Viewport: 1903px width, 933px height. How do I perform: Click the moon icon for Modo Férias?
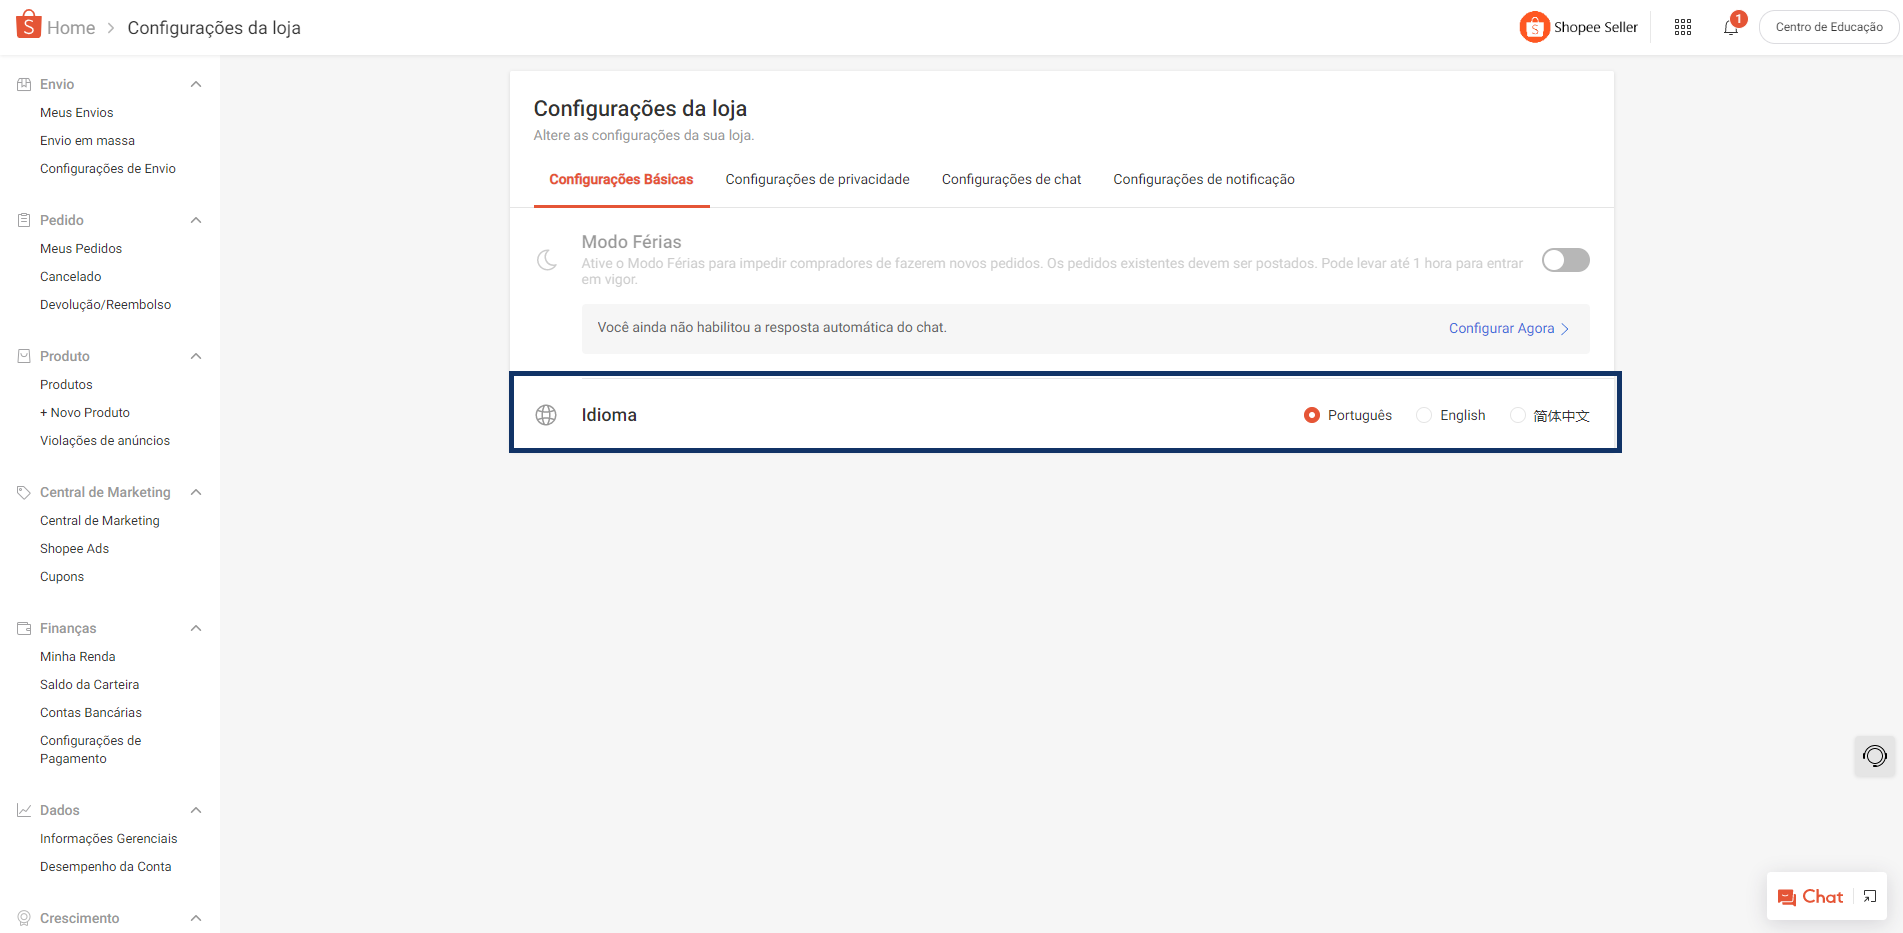(x=547, y=260)
